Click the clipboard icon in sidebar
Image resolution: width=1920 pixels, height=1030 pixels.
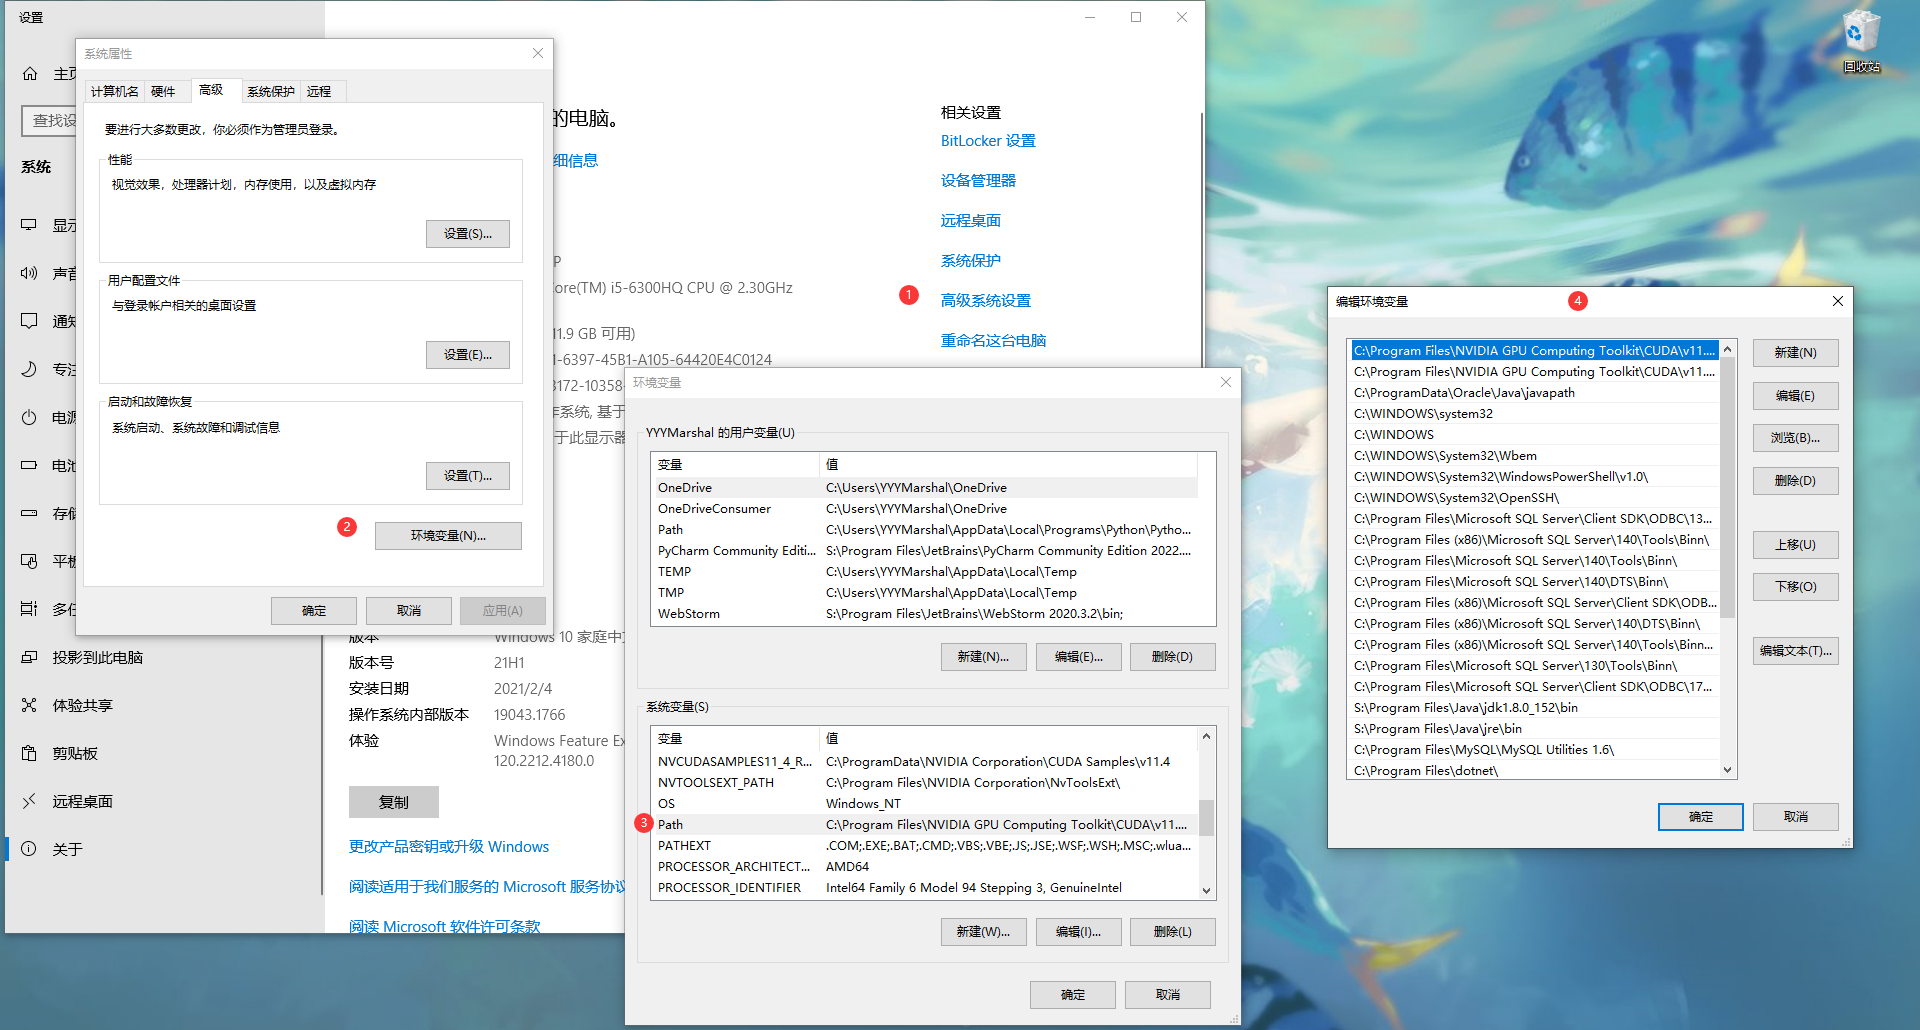click(x=29, y=753)
